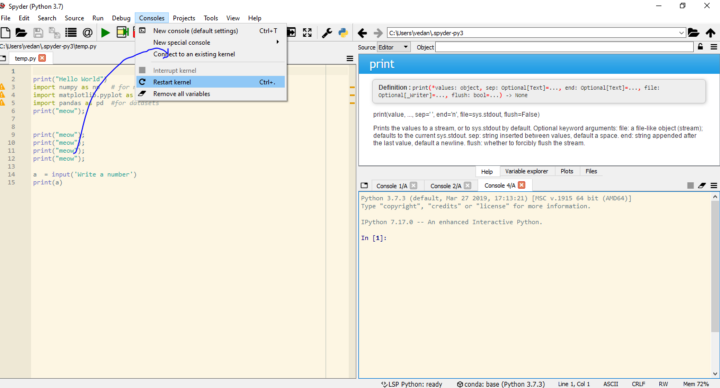This screenshot has width=720, height=388.
Task: Go forward with the right arrow icon
Action: pos(378,33)
